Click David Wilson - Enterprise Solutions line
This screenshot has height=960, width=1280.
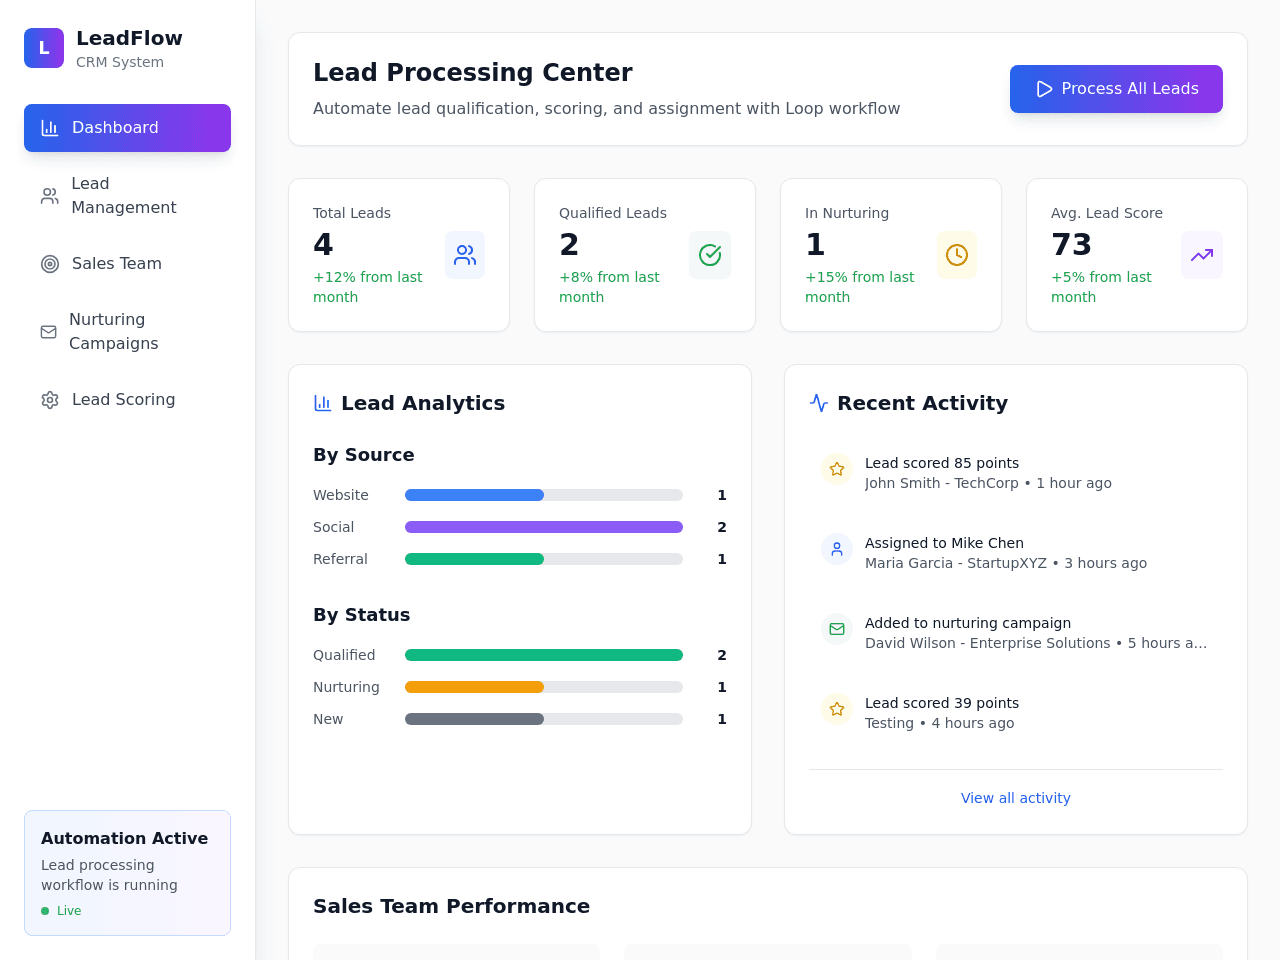click(1036, 643)
